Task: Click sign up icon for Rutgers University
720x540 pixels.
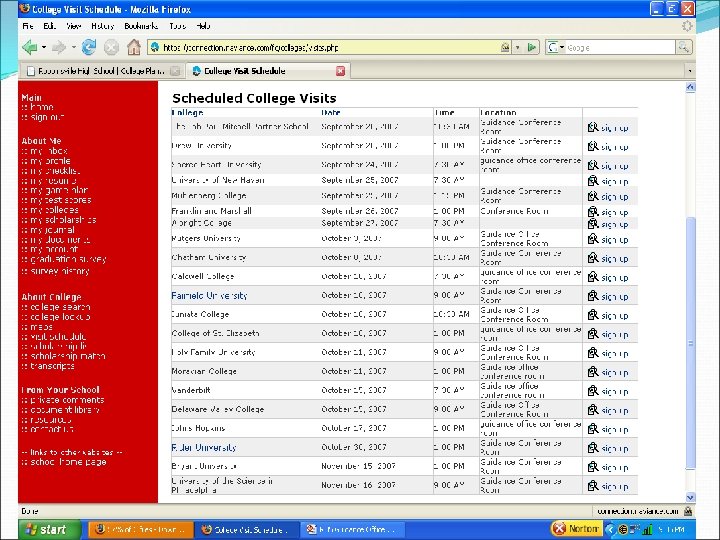Action: 593,239
